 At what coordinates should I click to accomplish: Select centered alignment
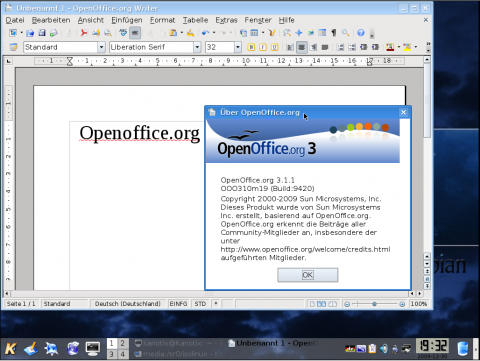[x=302, y=47]
